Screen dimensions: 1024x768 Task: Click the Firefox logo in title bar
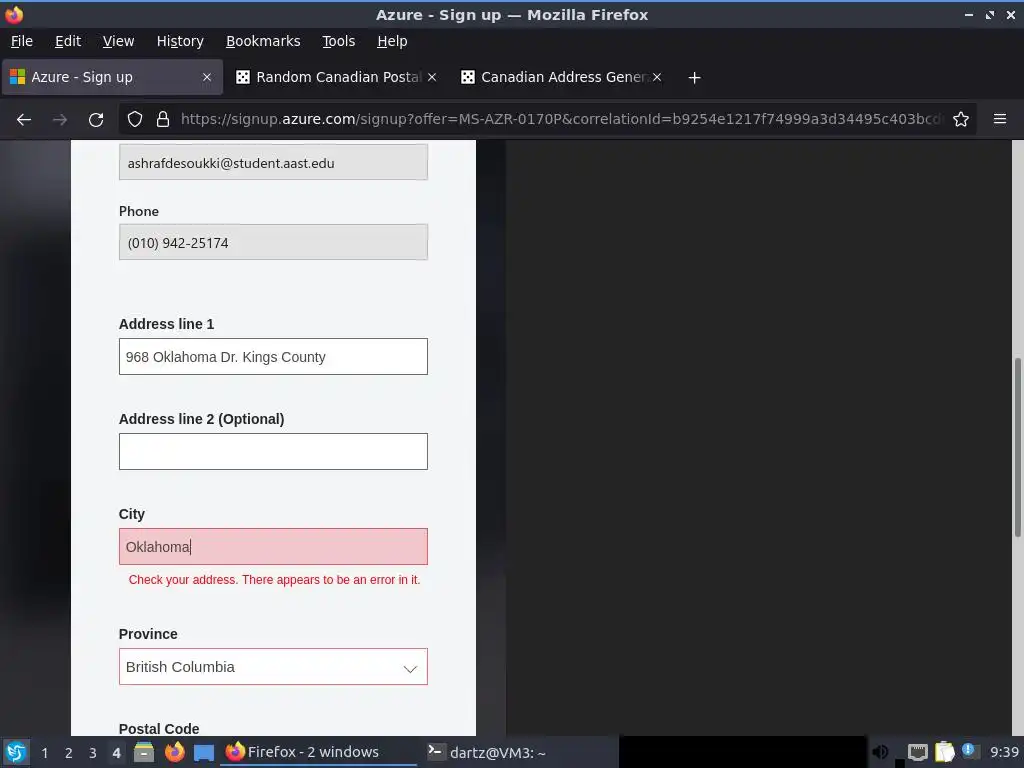[x=14, y=14]
